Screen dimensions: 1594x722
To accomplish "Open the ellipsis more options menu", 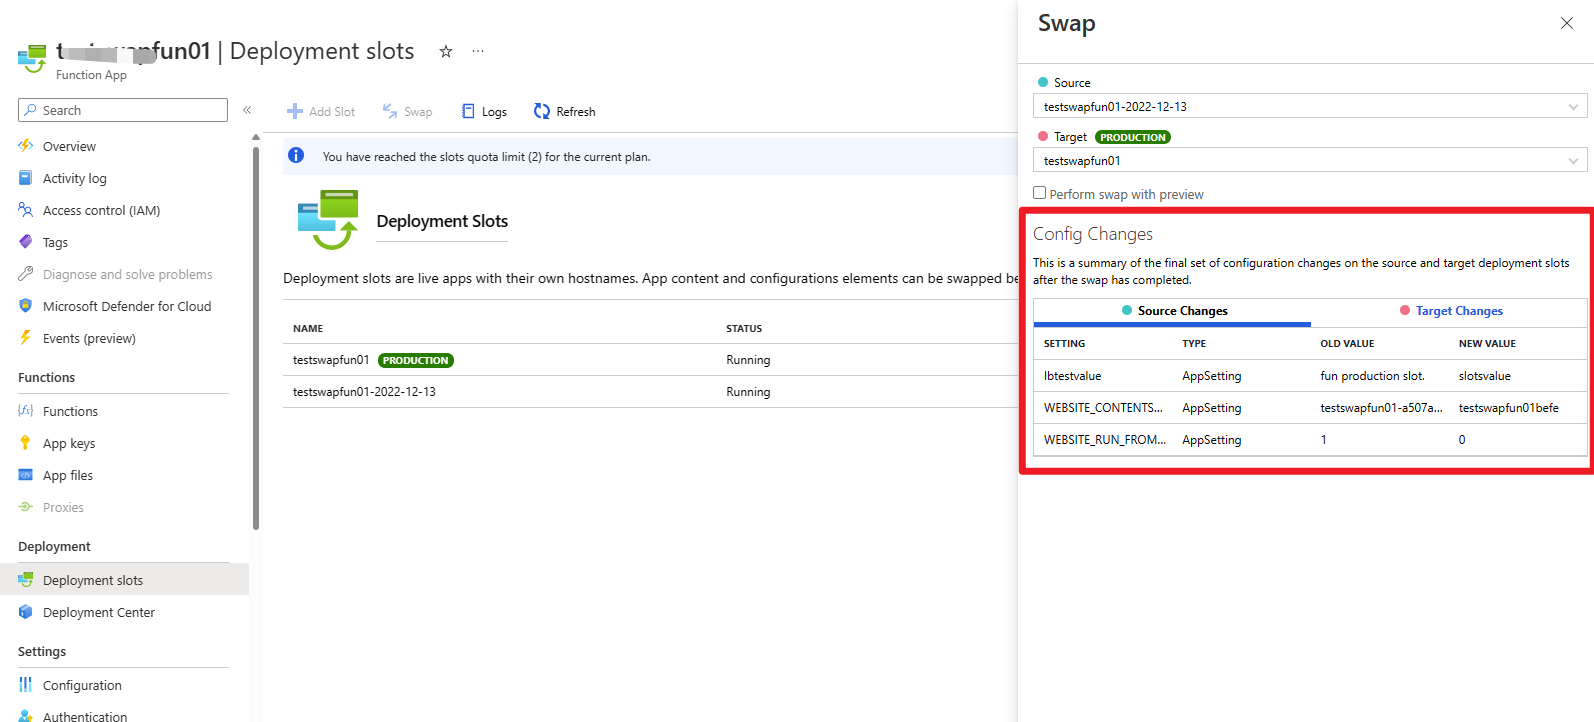I will (x=478, y=51).
